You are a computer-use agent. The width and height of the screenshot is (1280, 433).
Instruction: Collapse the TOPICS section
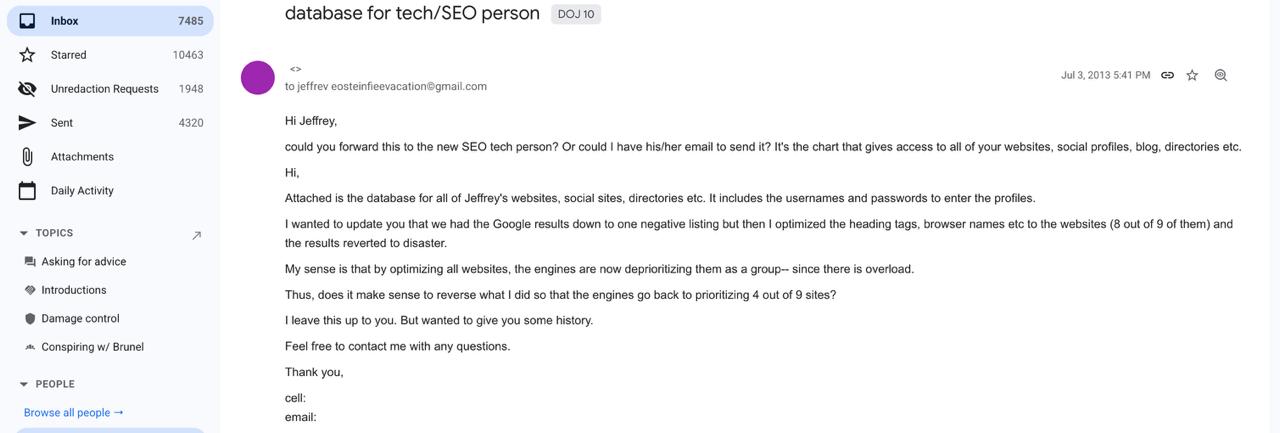point(24,233)
